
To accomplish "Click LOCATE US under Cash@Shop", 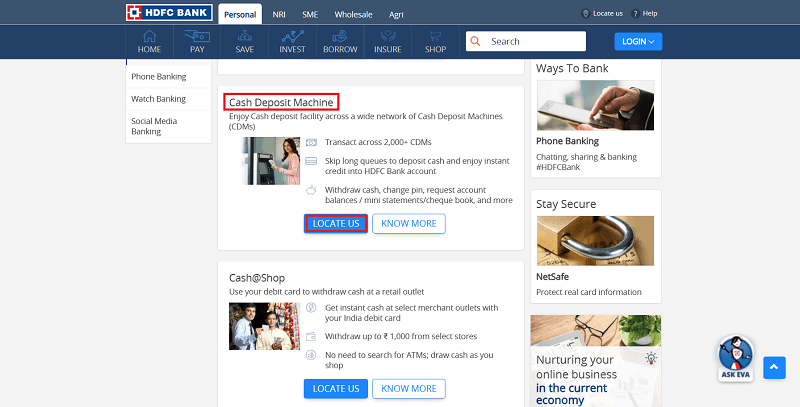I will tap(336, 389).
